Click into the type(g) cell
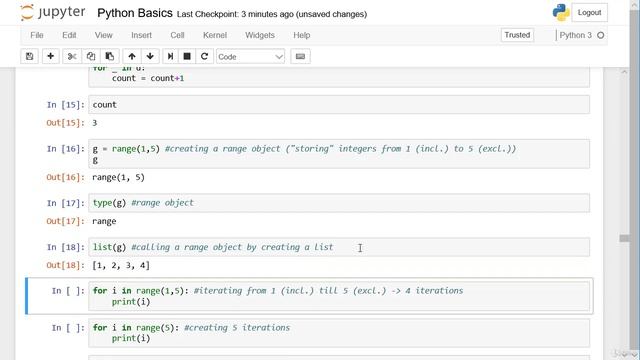 (x=339, y=203)
